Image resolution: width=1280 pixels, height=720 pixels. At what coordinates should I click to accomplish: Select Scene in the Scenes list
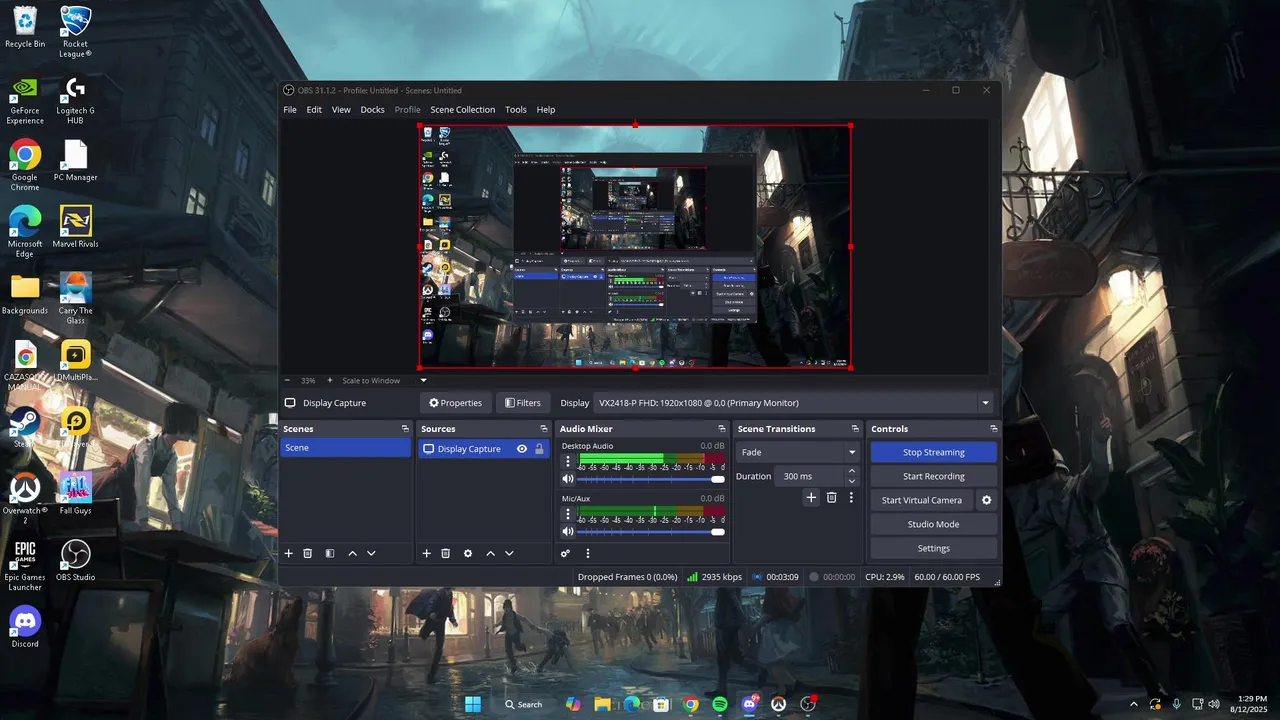[x=345, y=448]
